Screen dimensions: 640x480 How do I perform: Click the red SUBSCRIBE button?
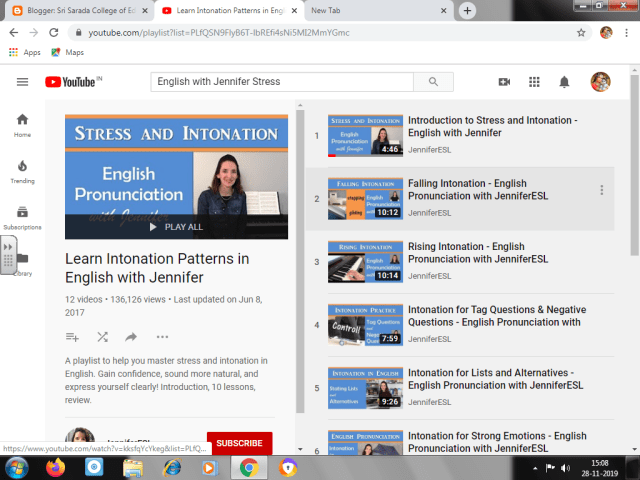(x=239, y=442)
